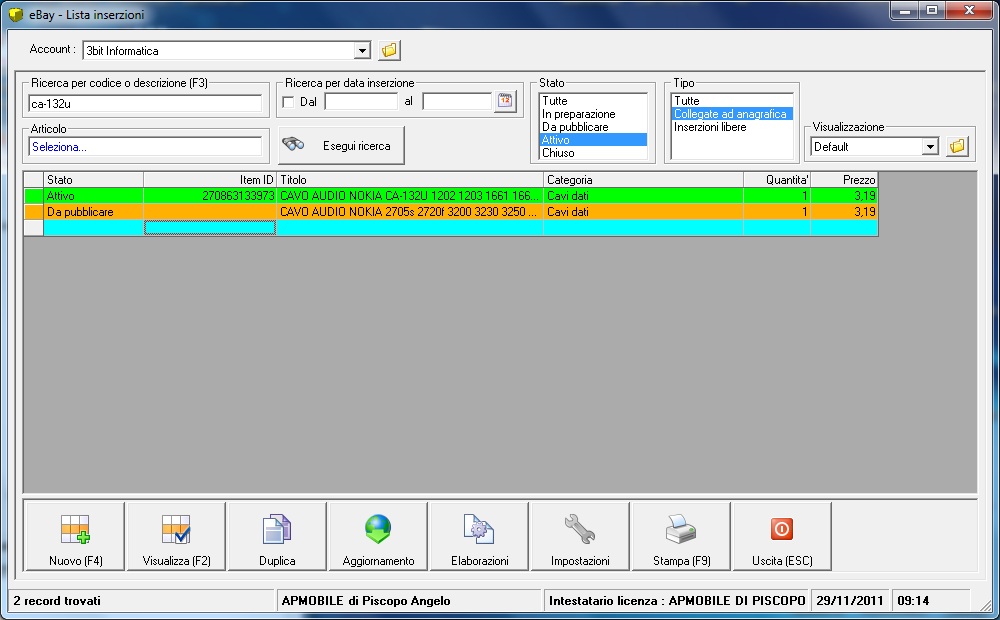The width and height of the screenshot is (1000, 620).
Task: Click the search field containing ca-132u
Action: [145, 103]
